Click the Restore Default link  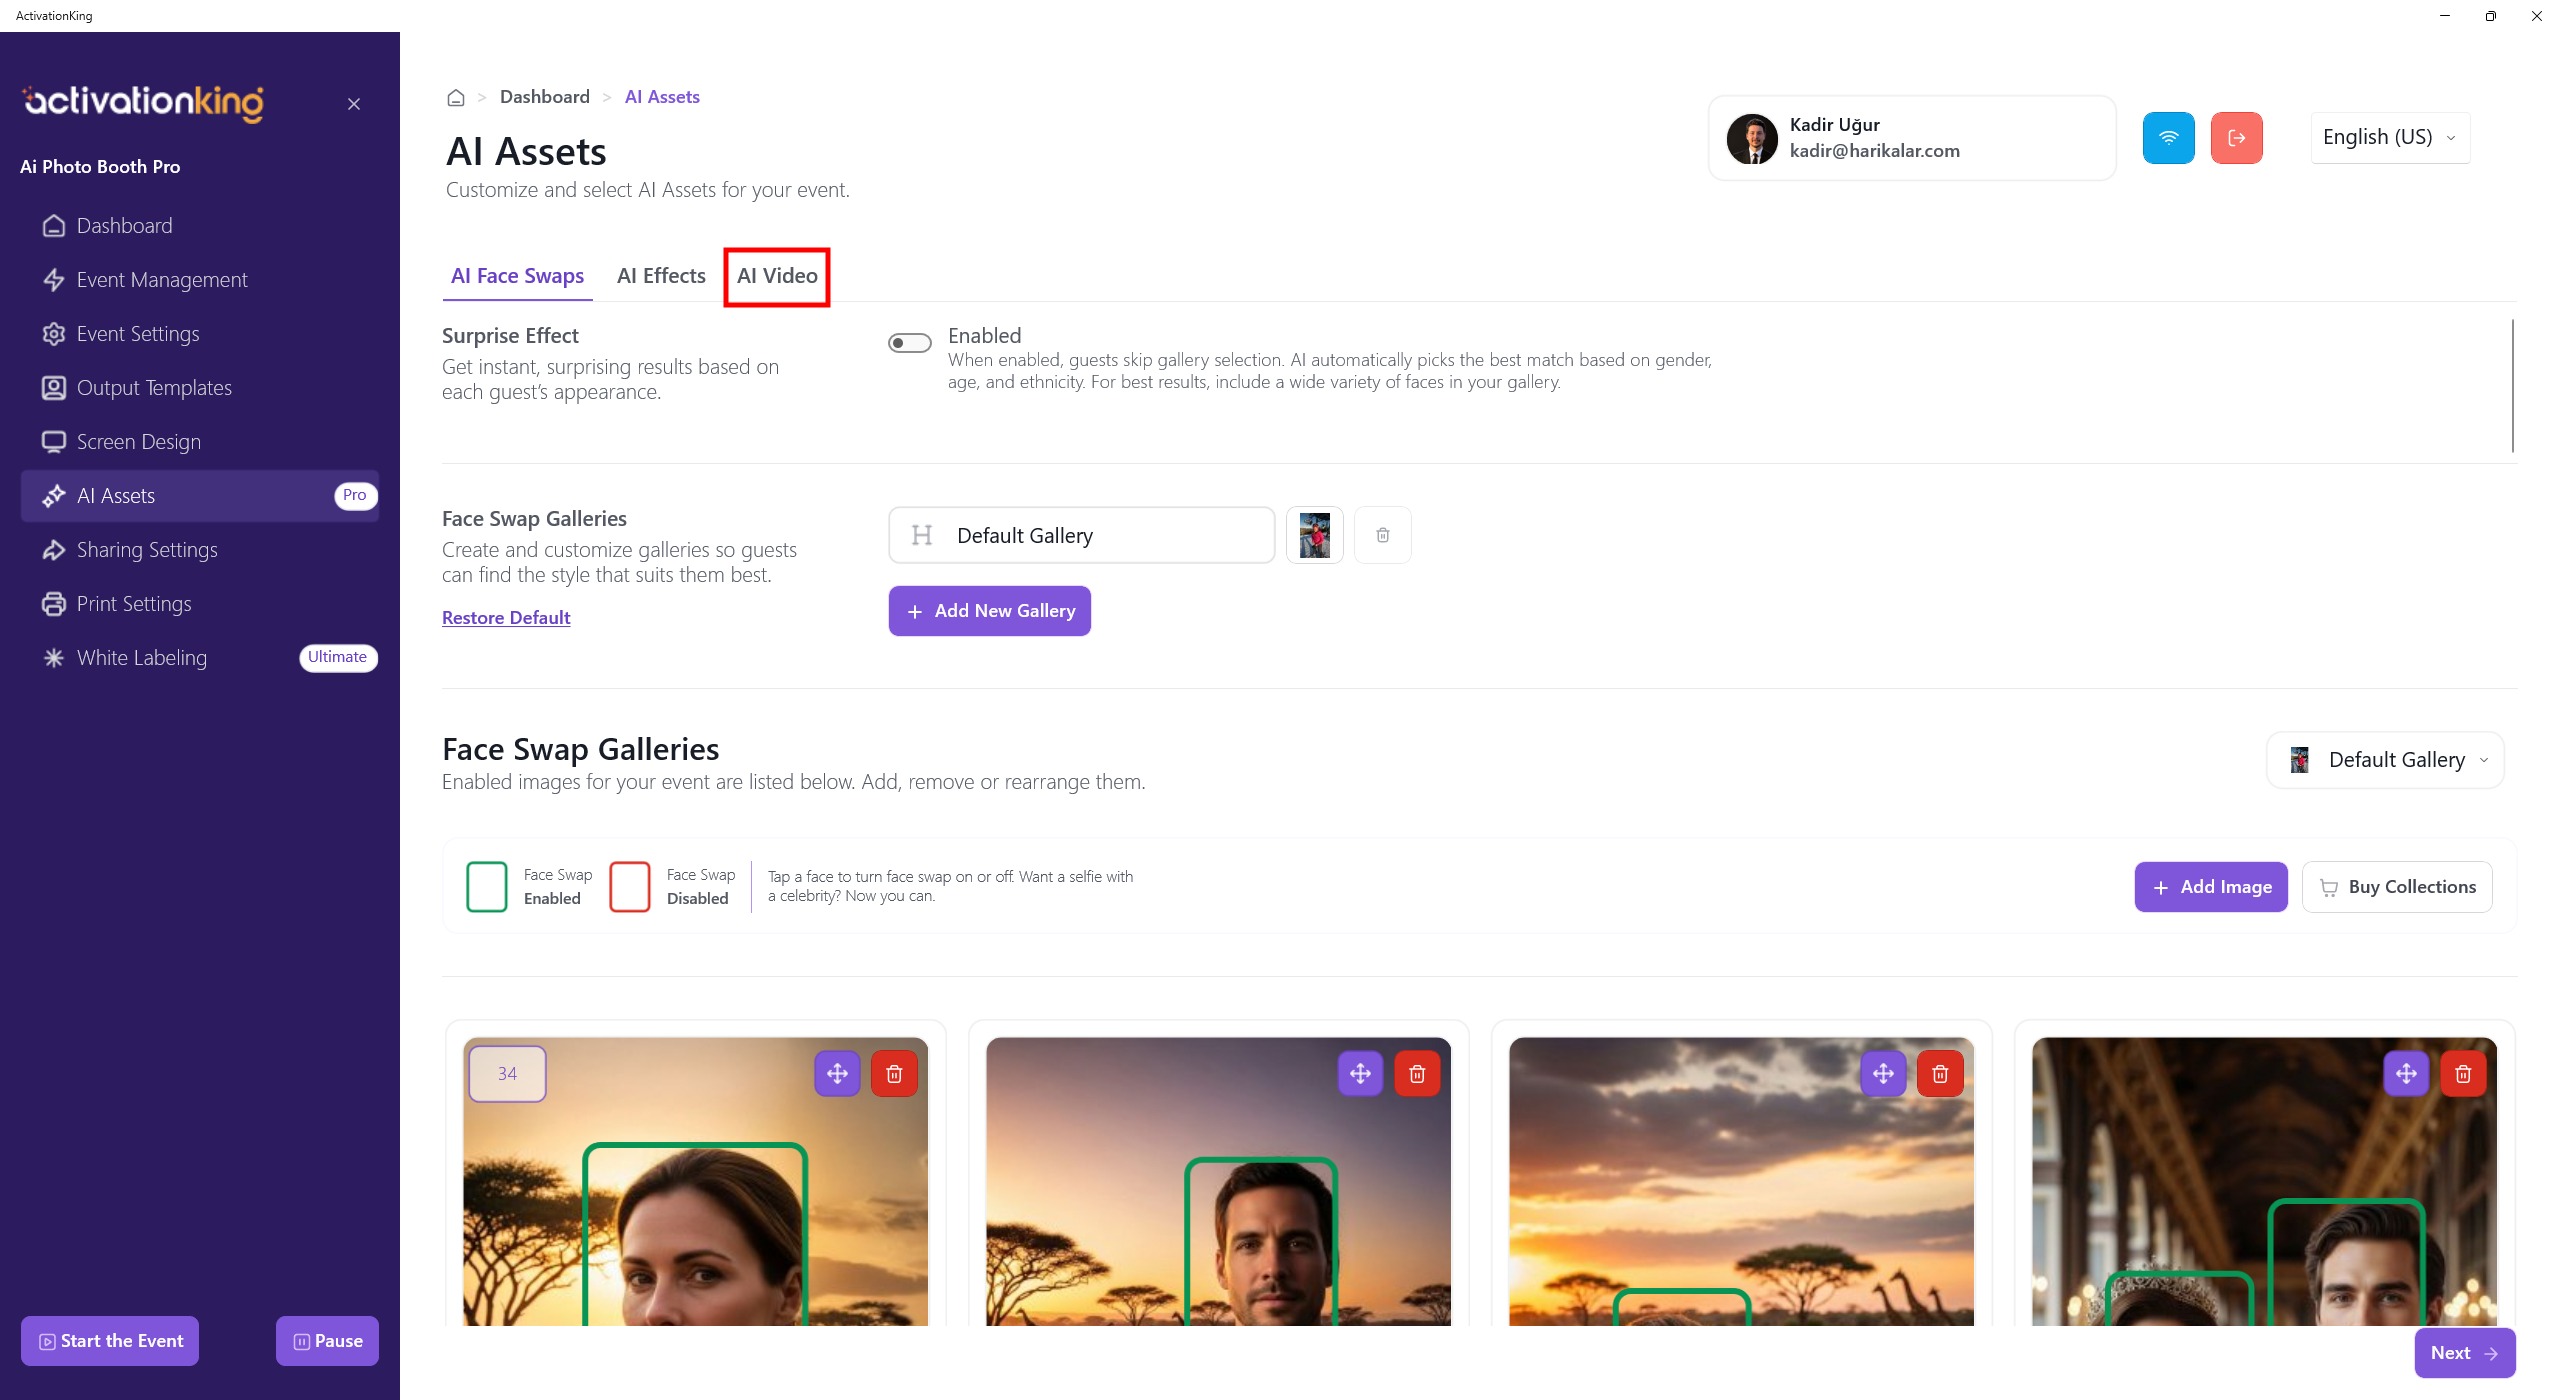tap(506, 618)
